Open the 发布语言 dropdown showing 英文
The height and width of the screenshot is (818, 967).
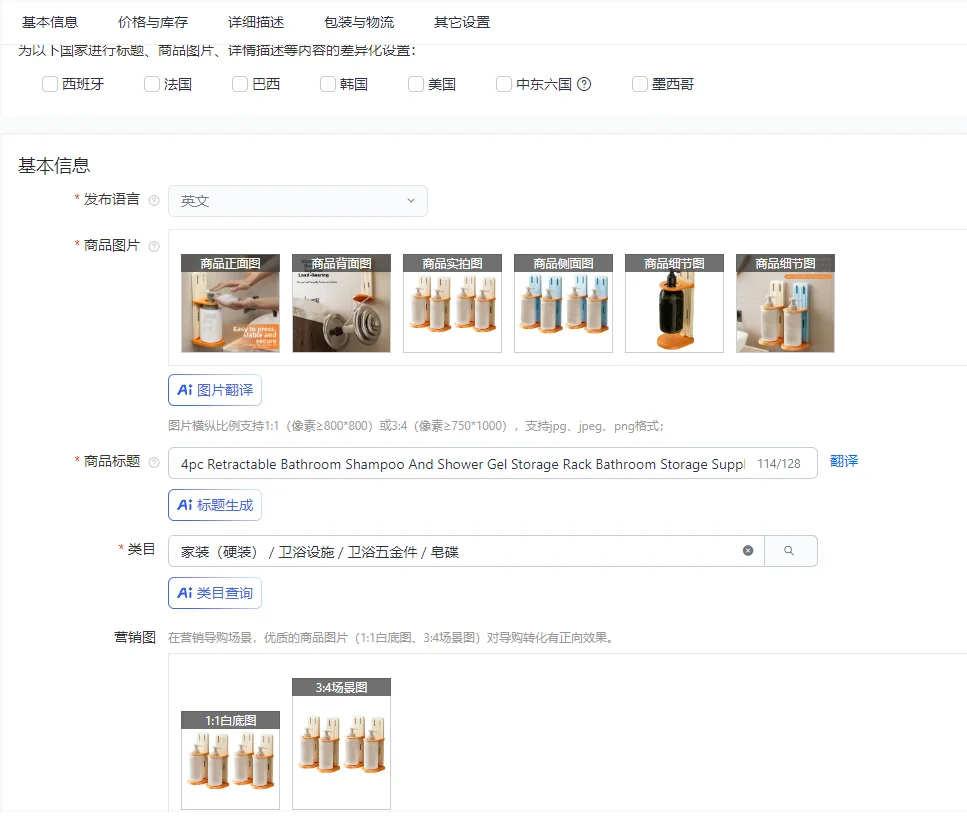[296, 200]
